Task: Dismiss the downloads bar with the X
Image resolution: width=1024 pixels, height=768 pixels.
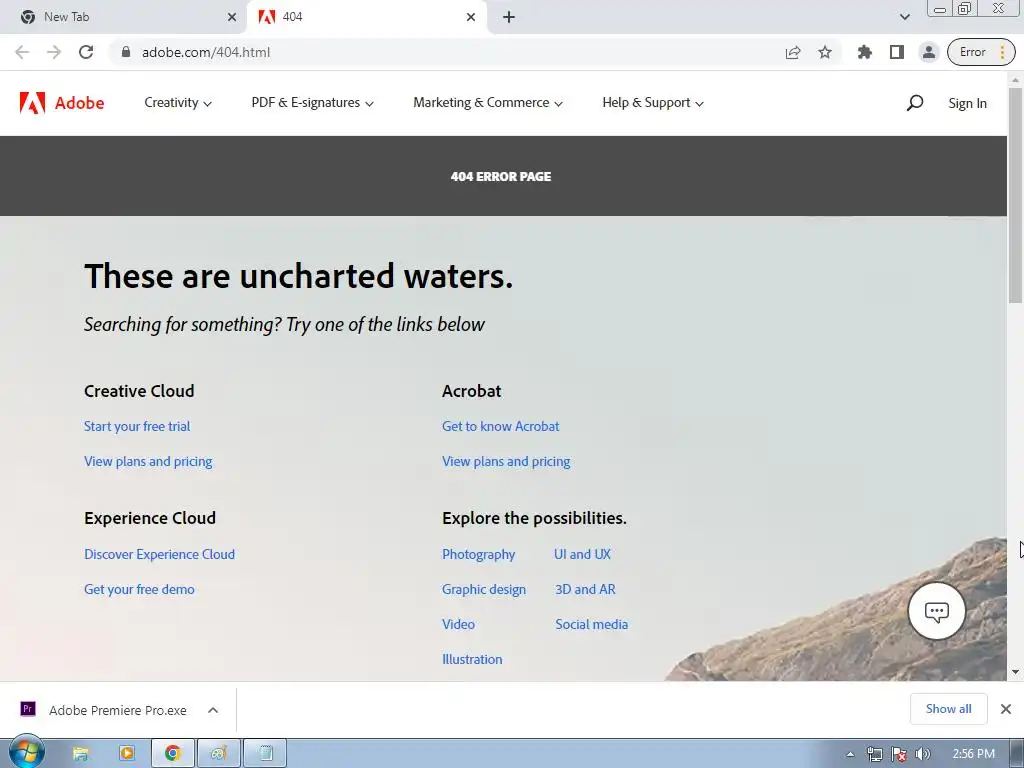Action: (1006, 709)
